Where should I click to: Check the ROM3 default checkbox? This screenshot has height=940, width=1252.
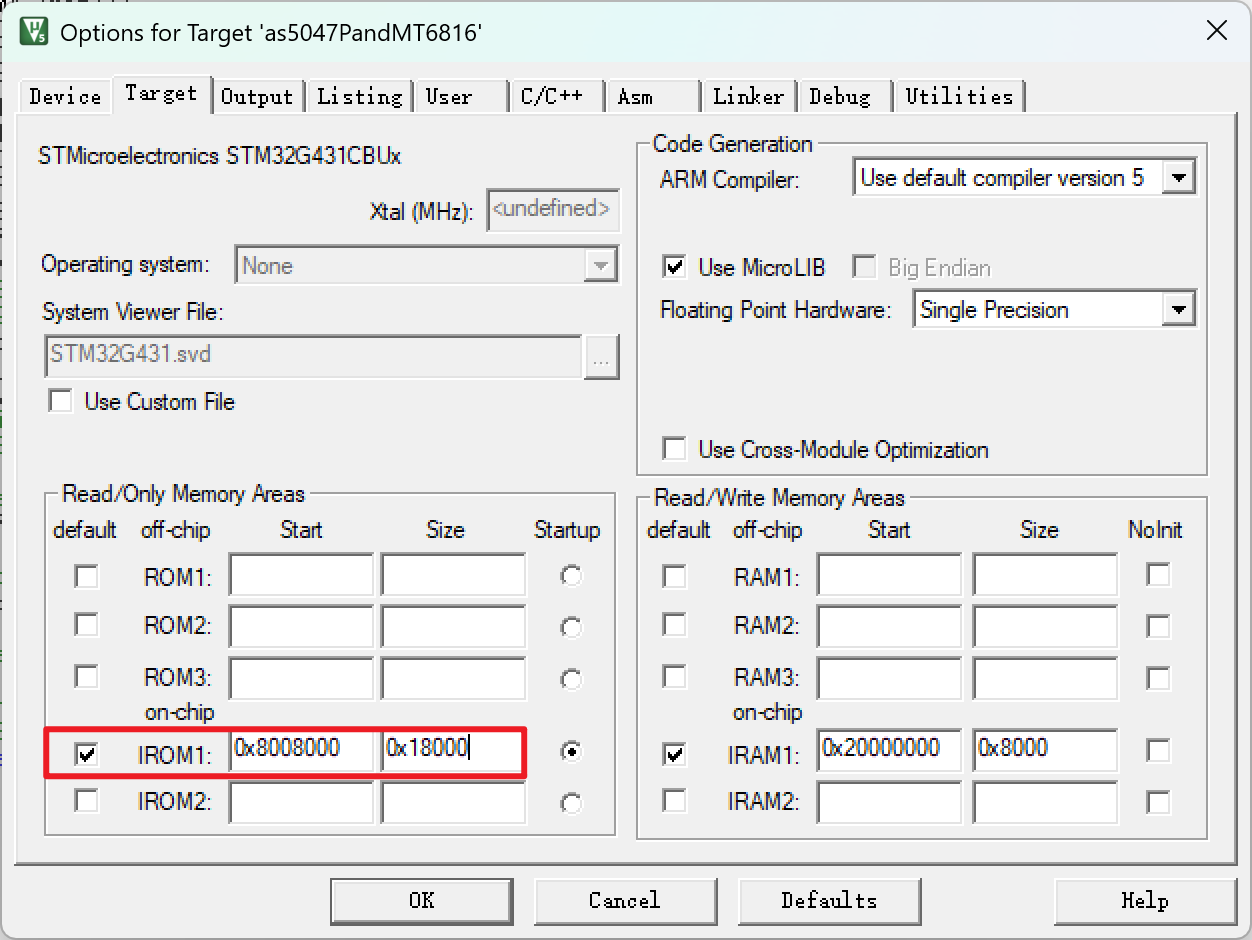pyautogui.click(x=87, y=677)
